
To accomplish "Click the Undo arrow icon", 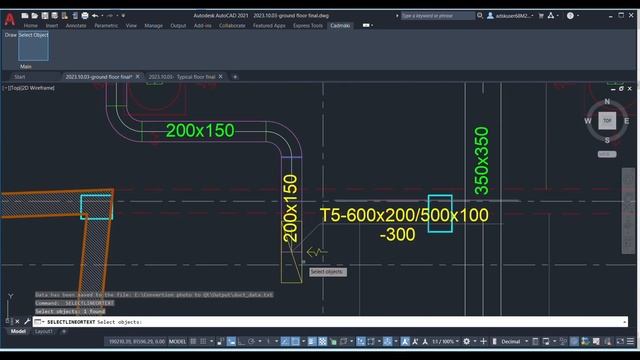I will (x=95, y=16).
